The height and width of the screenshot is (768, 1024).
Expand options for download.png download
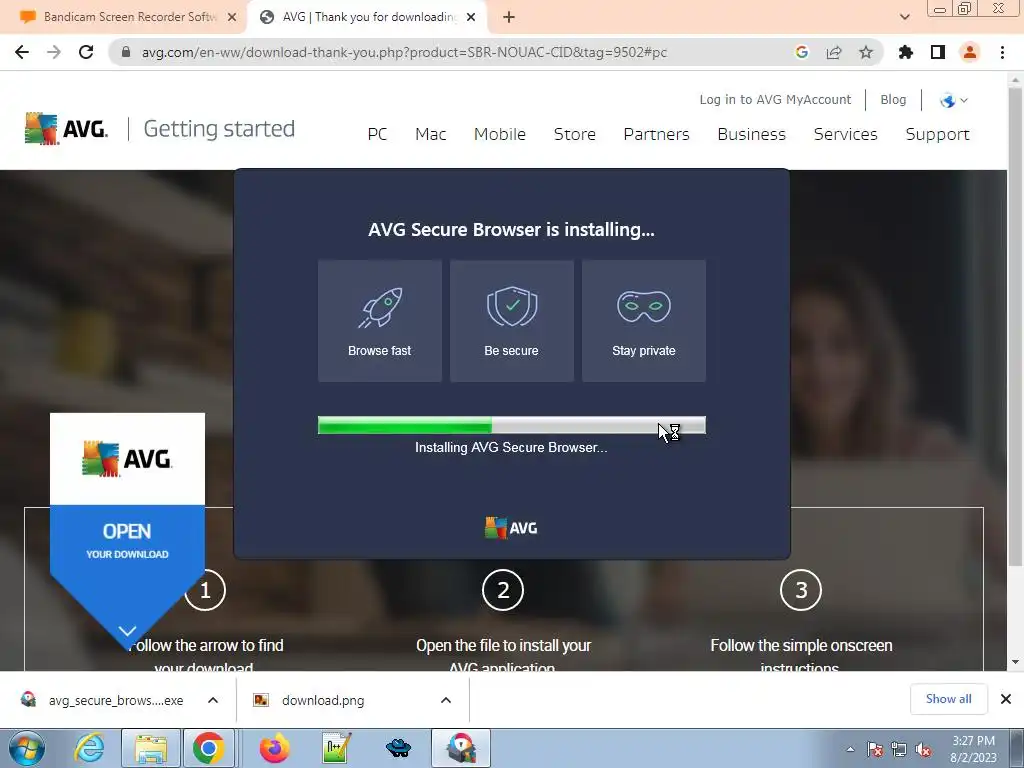click(446, 700)
